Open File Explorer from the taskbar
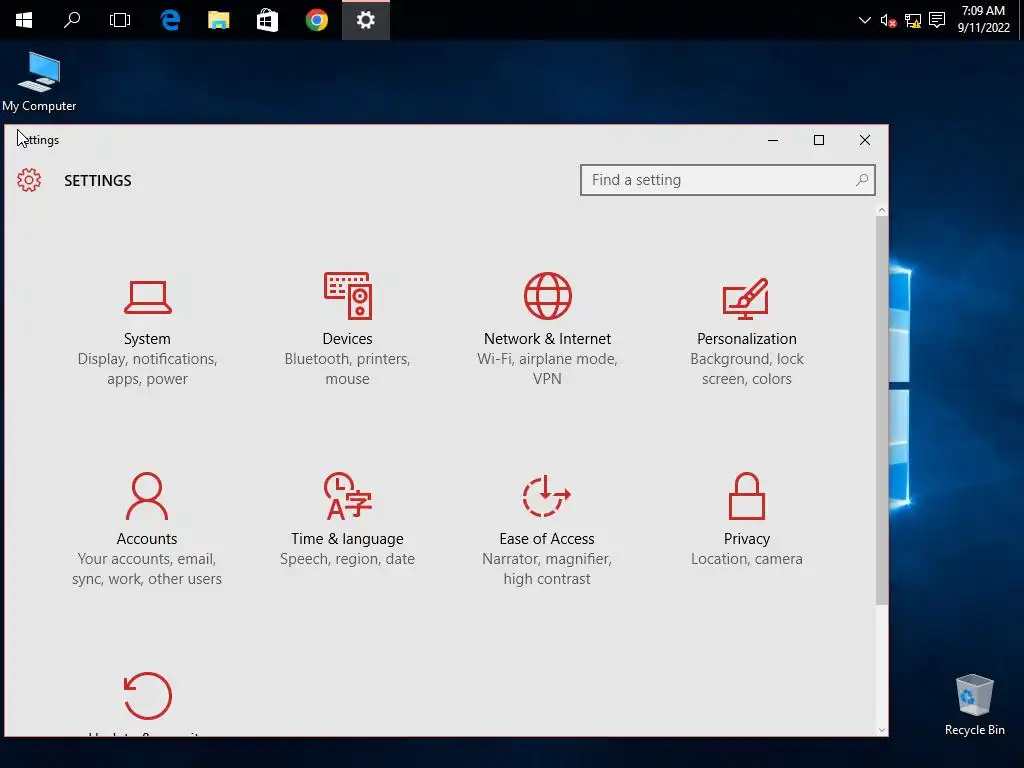Screen dimensions: 1024x768 [219, 20]
